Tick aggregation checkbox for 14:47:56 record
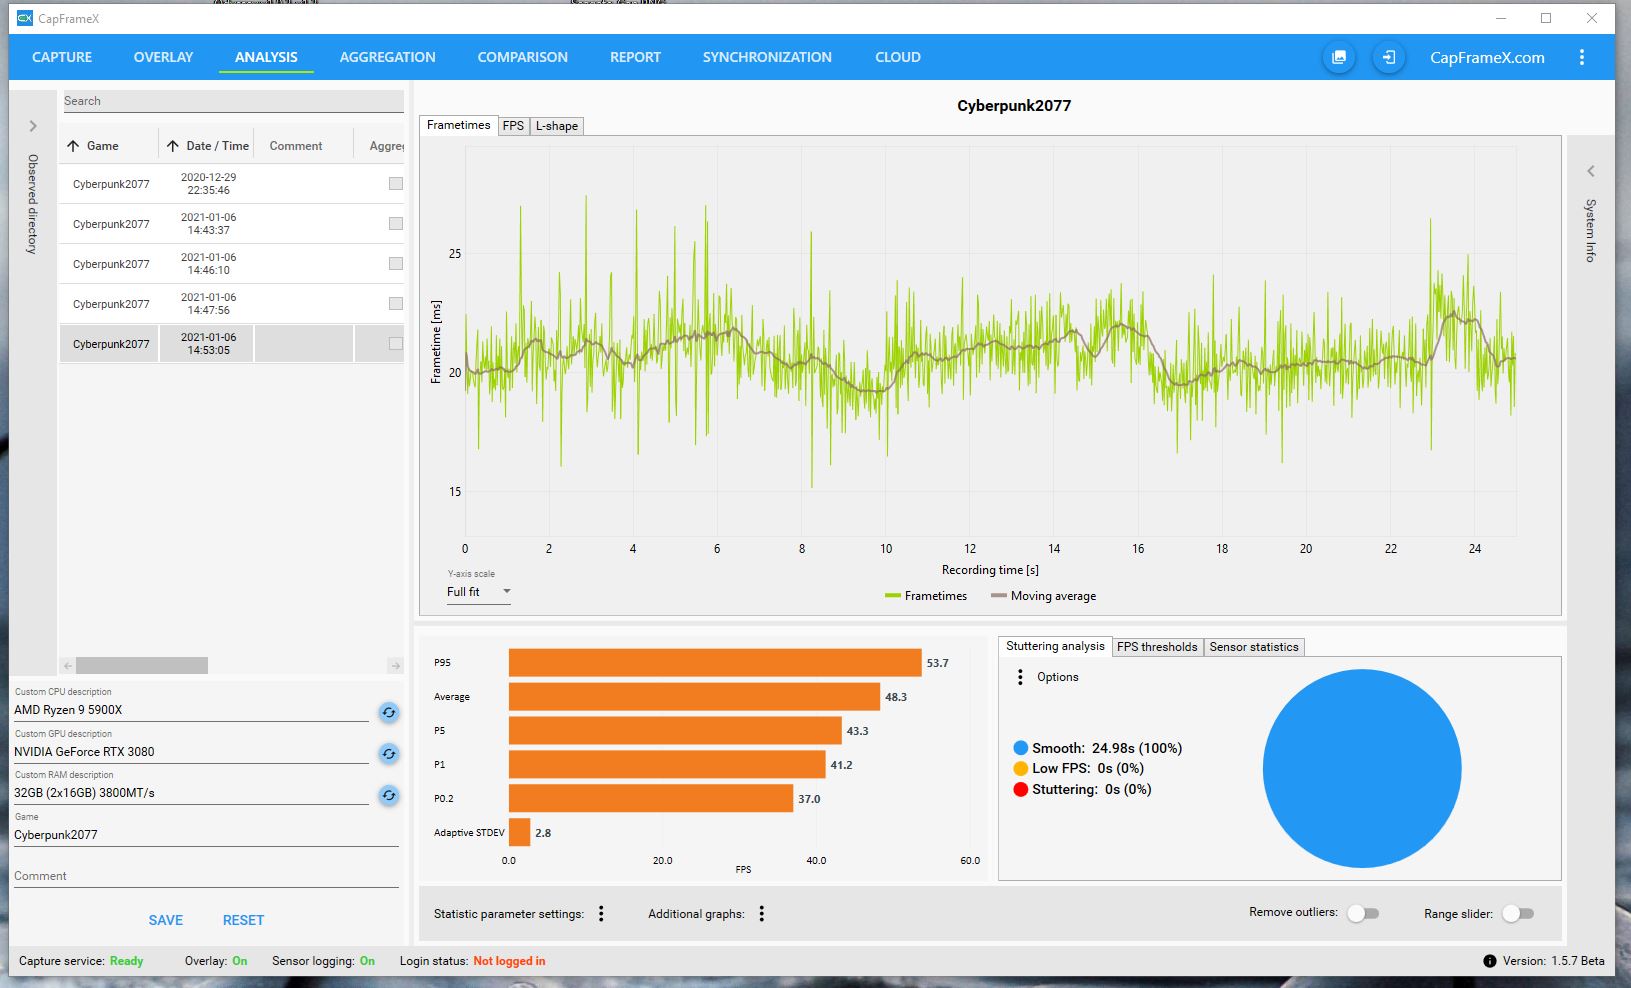Screen dimensions: 1631x988 (396, 303)
